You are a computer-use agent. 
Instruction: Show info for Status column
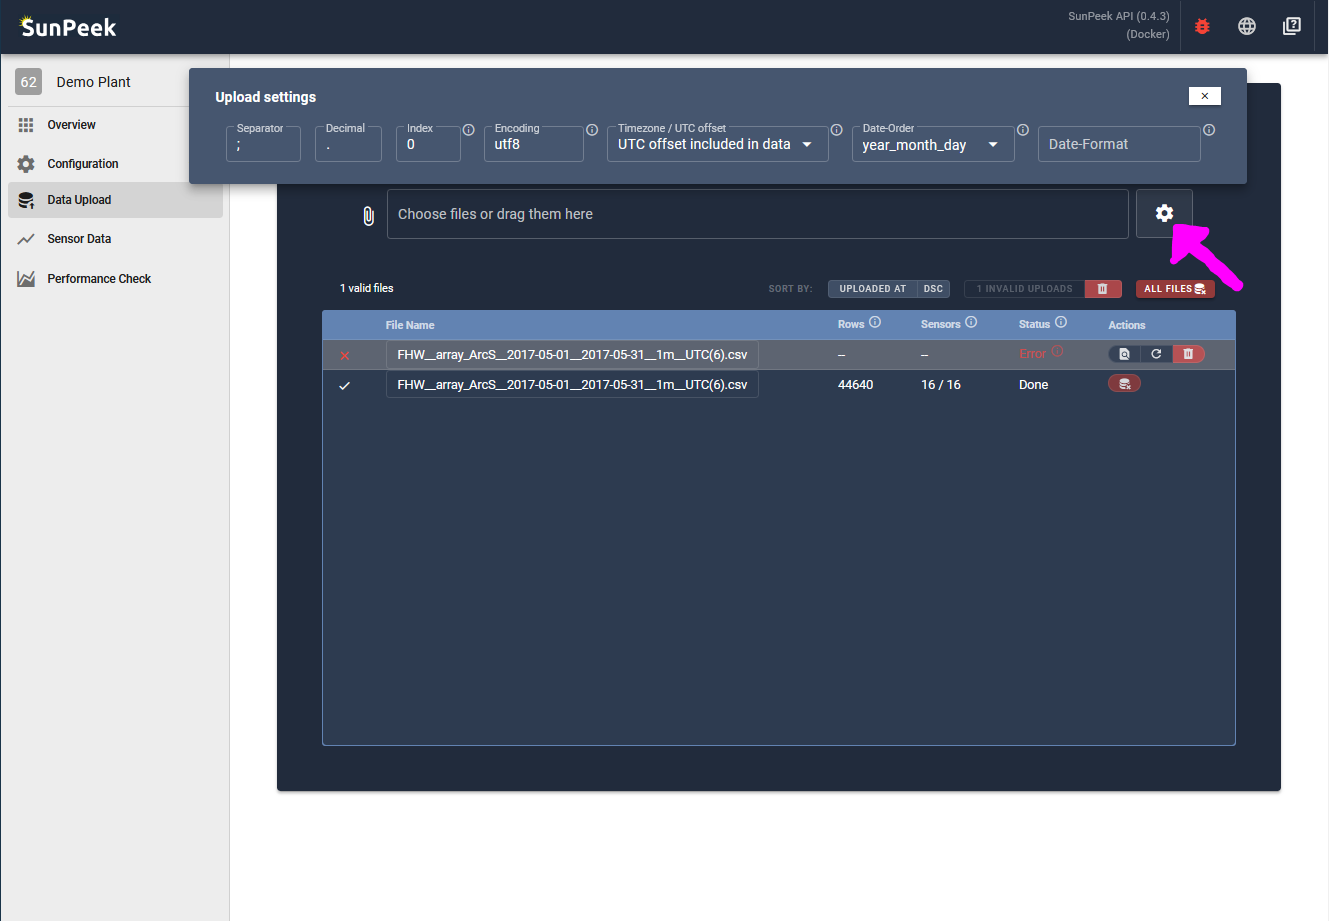[1061, 322]
